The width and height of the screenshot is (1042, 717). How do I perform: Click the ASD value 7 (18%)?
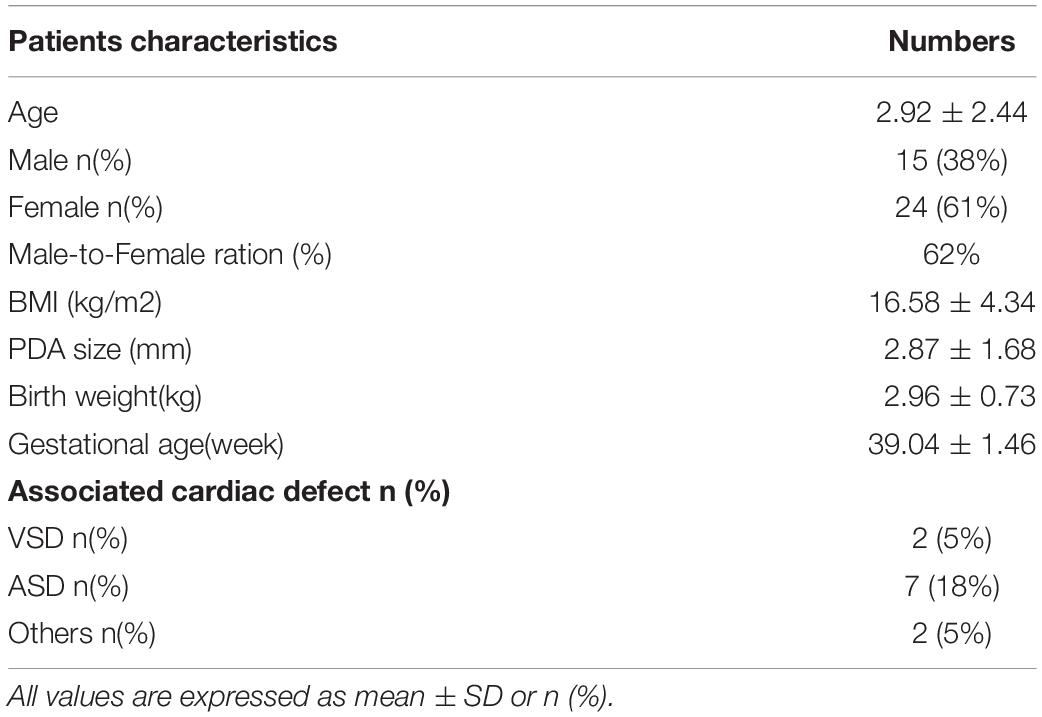pos(952,586)
